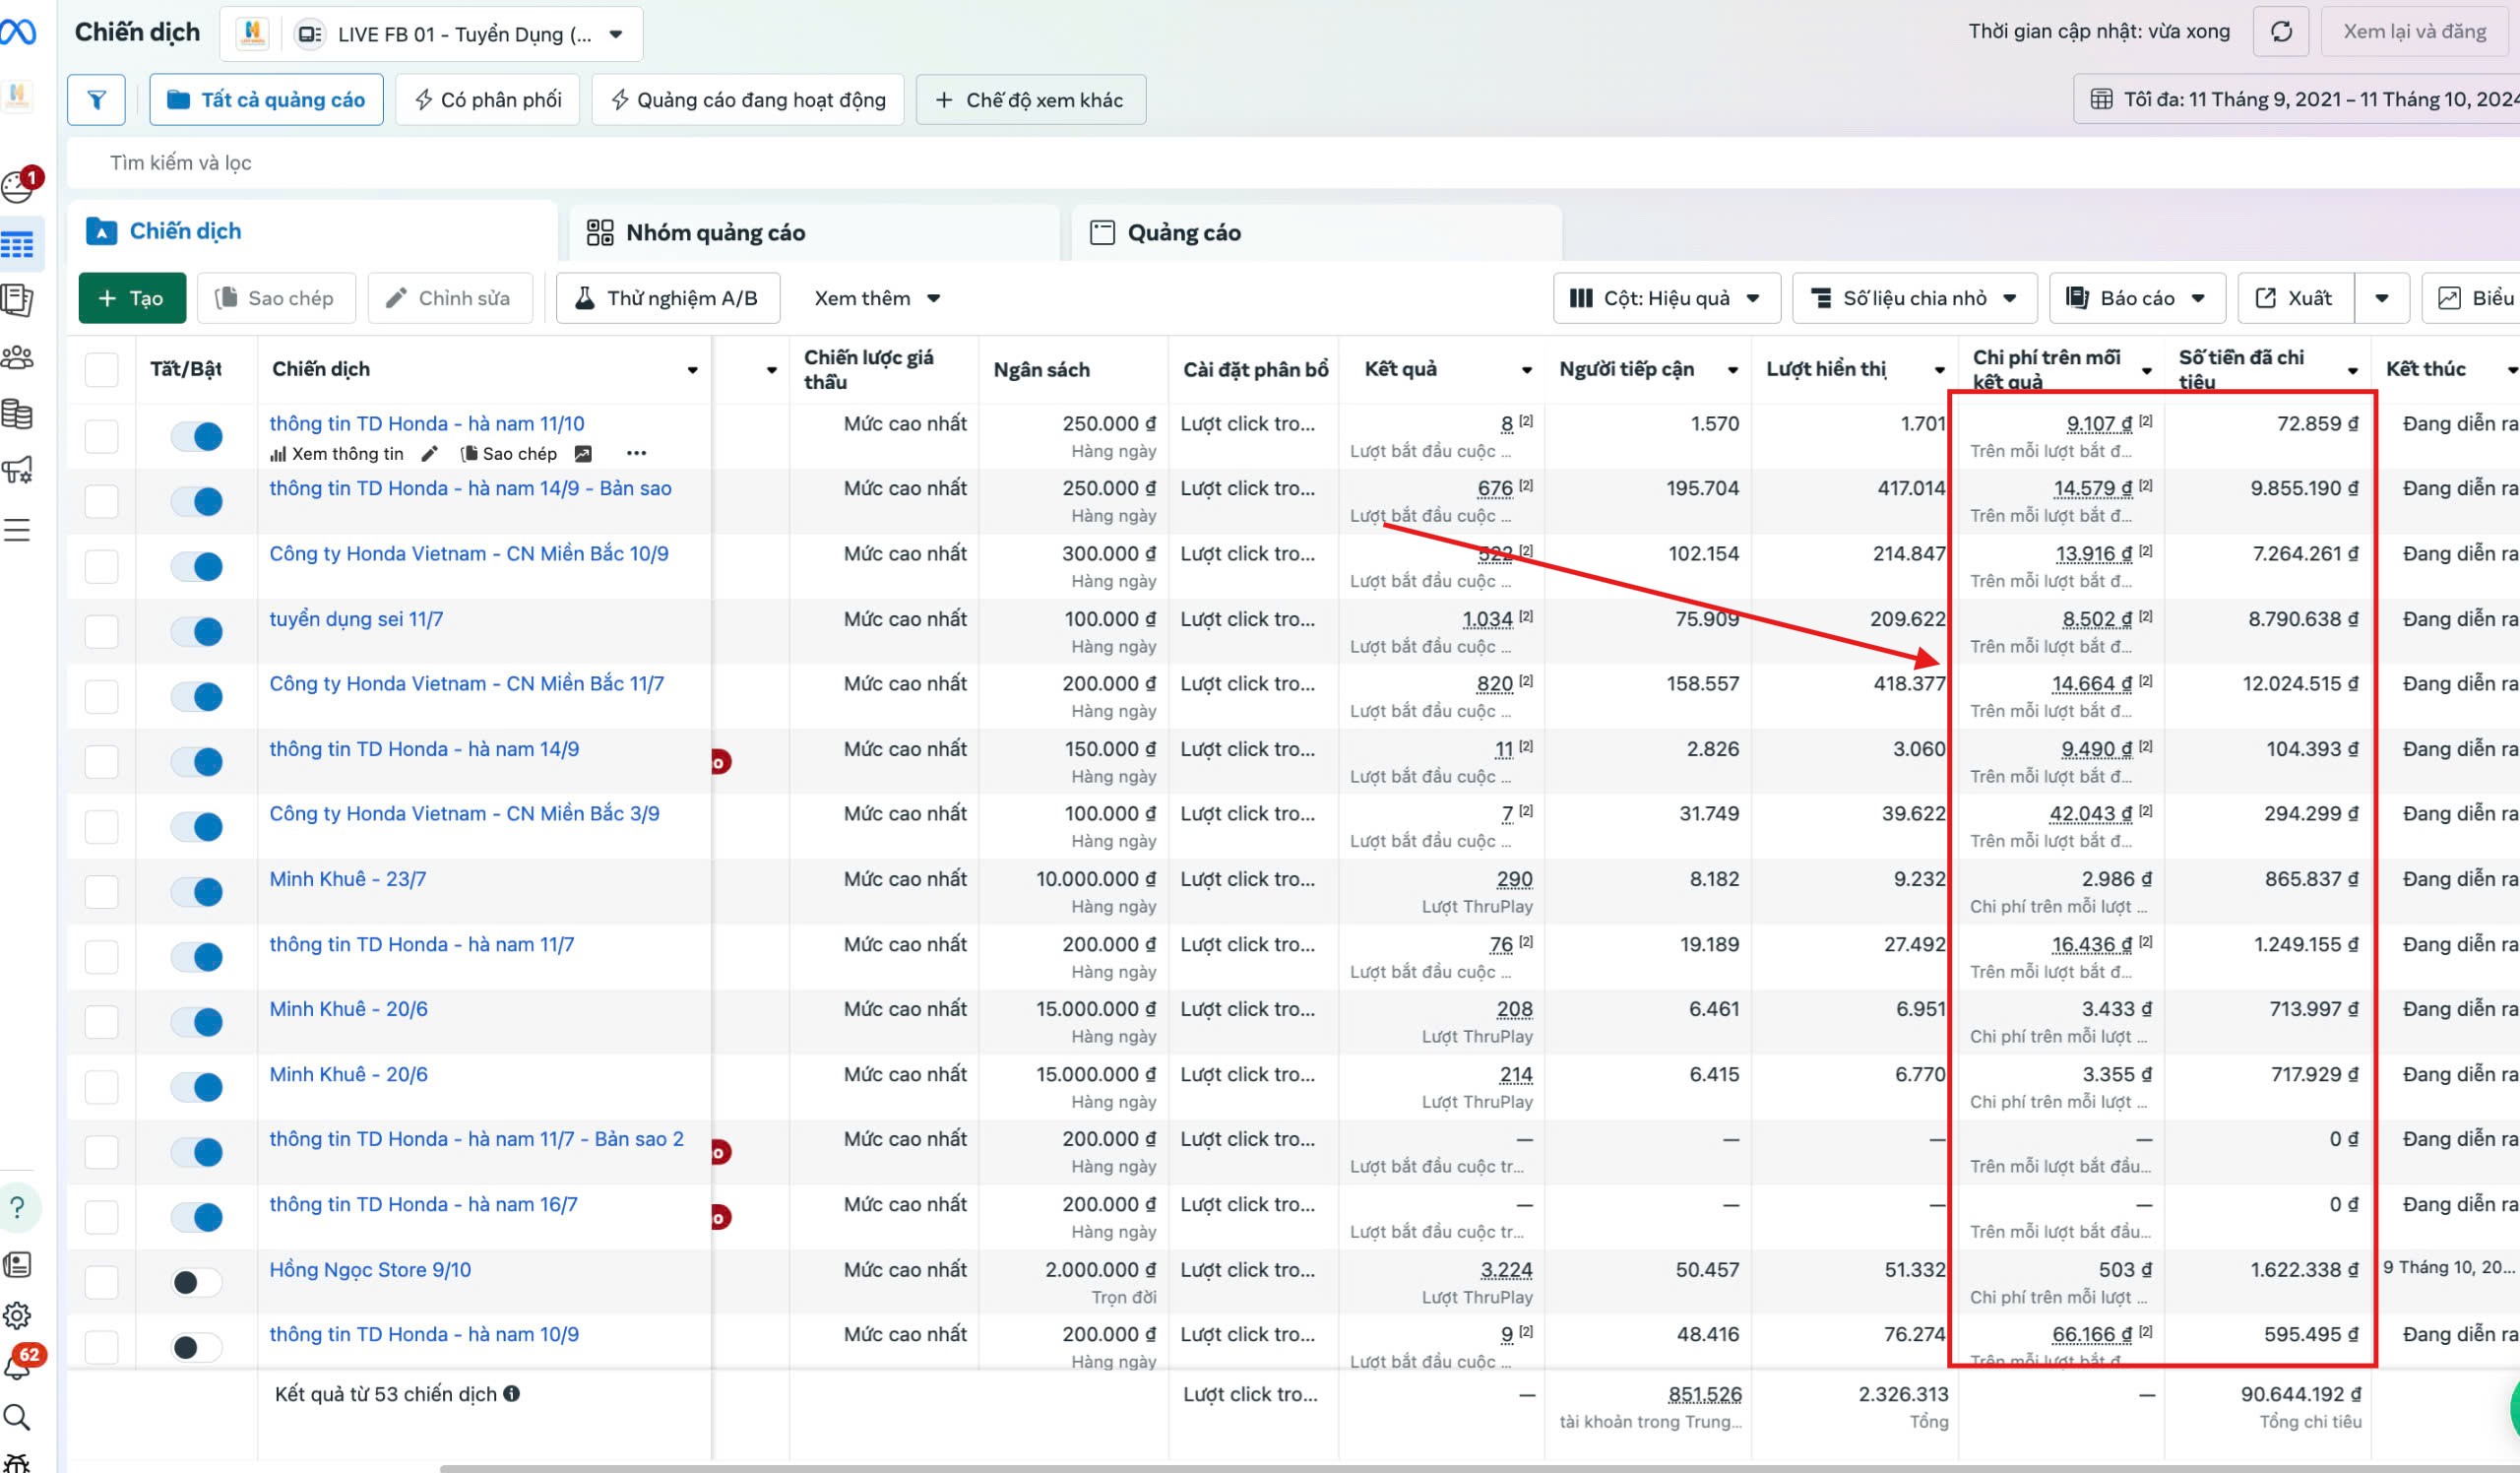Click the info icon beside Kết quả từ 53 chiến dịch
The image size is (2520, 1473).
click(512, 1394)
